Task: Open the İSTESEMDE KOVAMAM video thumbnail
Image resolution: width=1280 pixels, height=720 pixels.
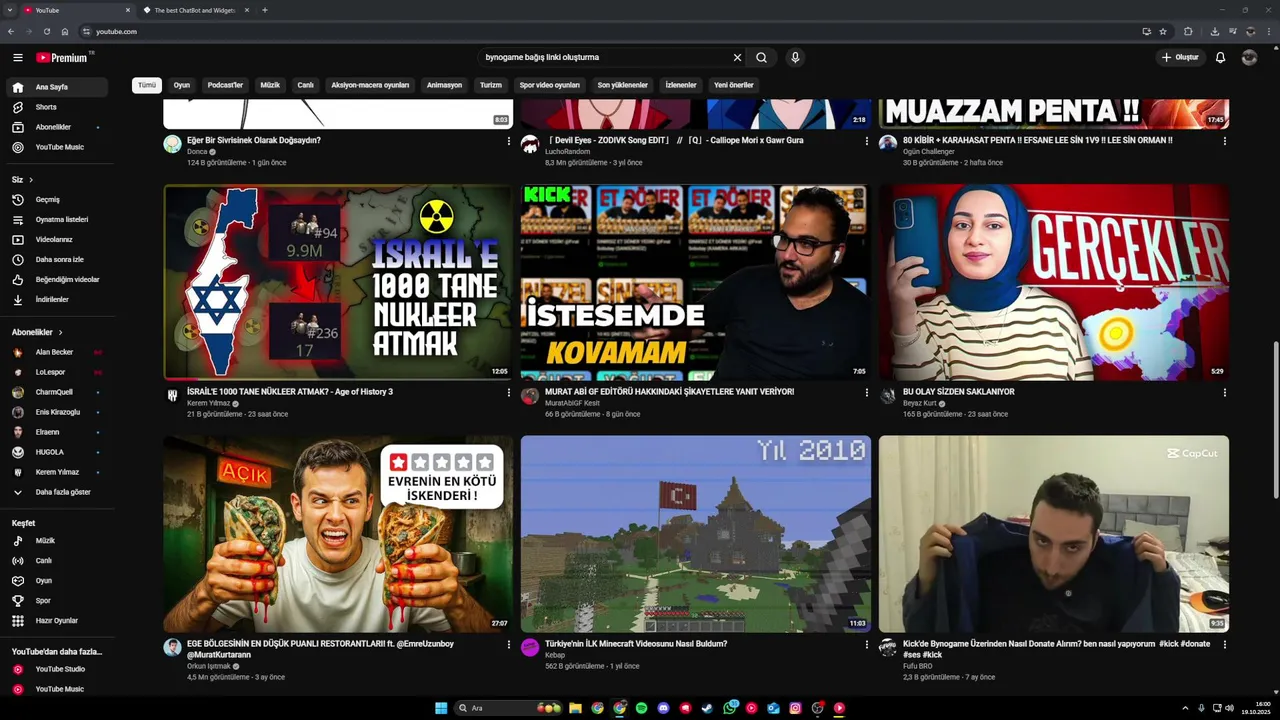Action: [695, 282]
